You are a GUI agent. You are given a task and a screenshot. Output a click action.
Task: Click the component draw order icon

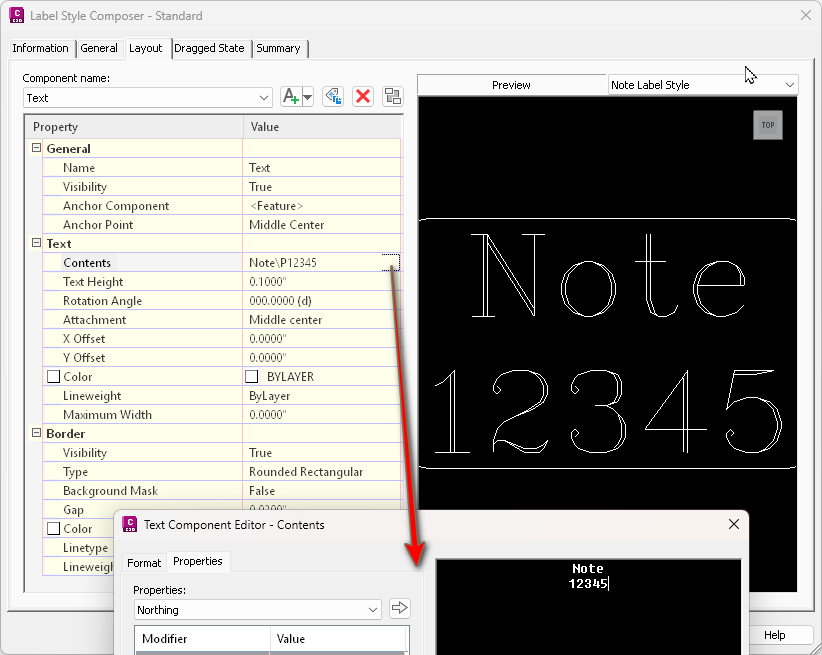[393, 97]
